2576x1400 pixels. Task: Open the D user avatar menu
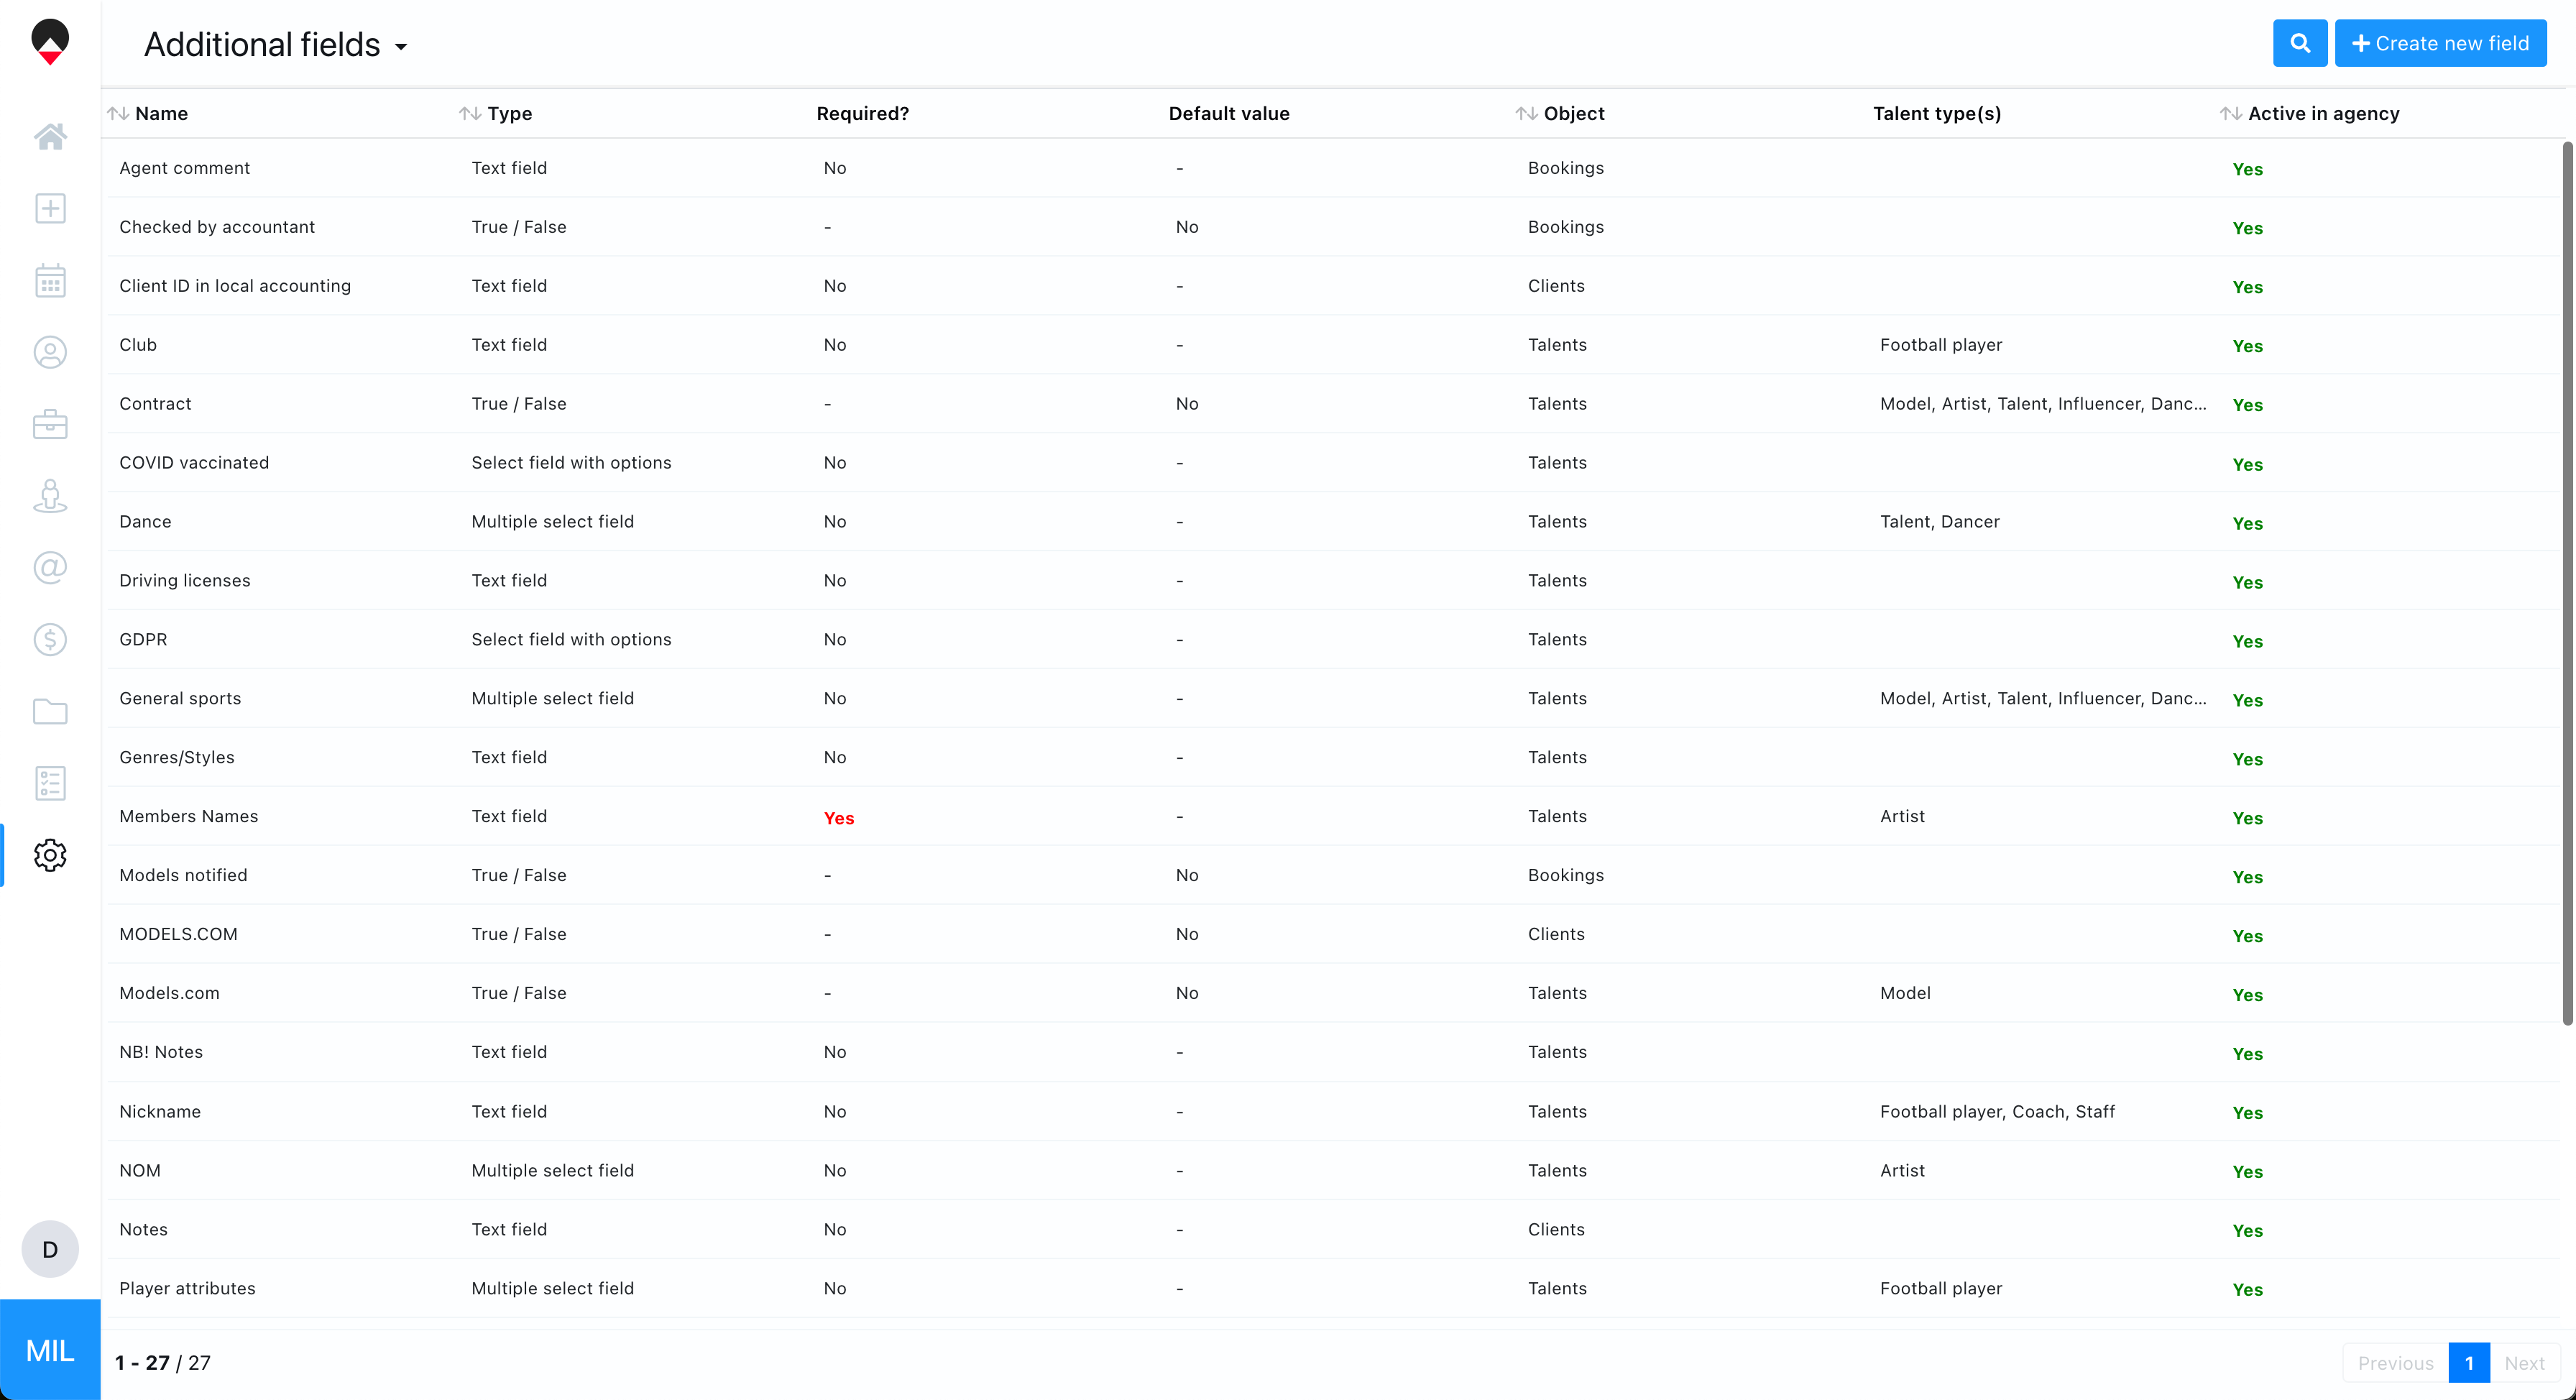pyautogui.click(x=50, y=1249)
